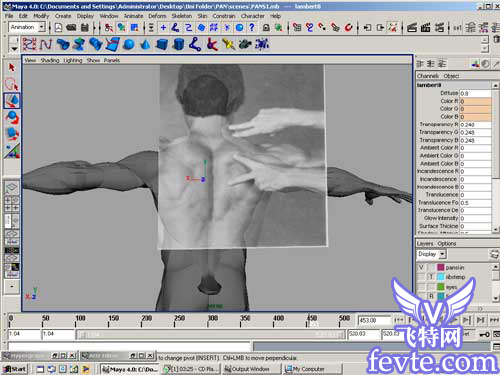
Task: Create a NURBS cone from the shelf
Action: pos(145,44)
